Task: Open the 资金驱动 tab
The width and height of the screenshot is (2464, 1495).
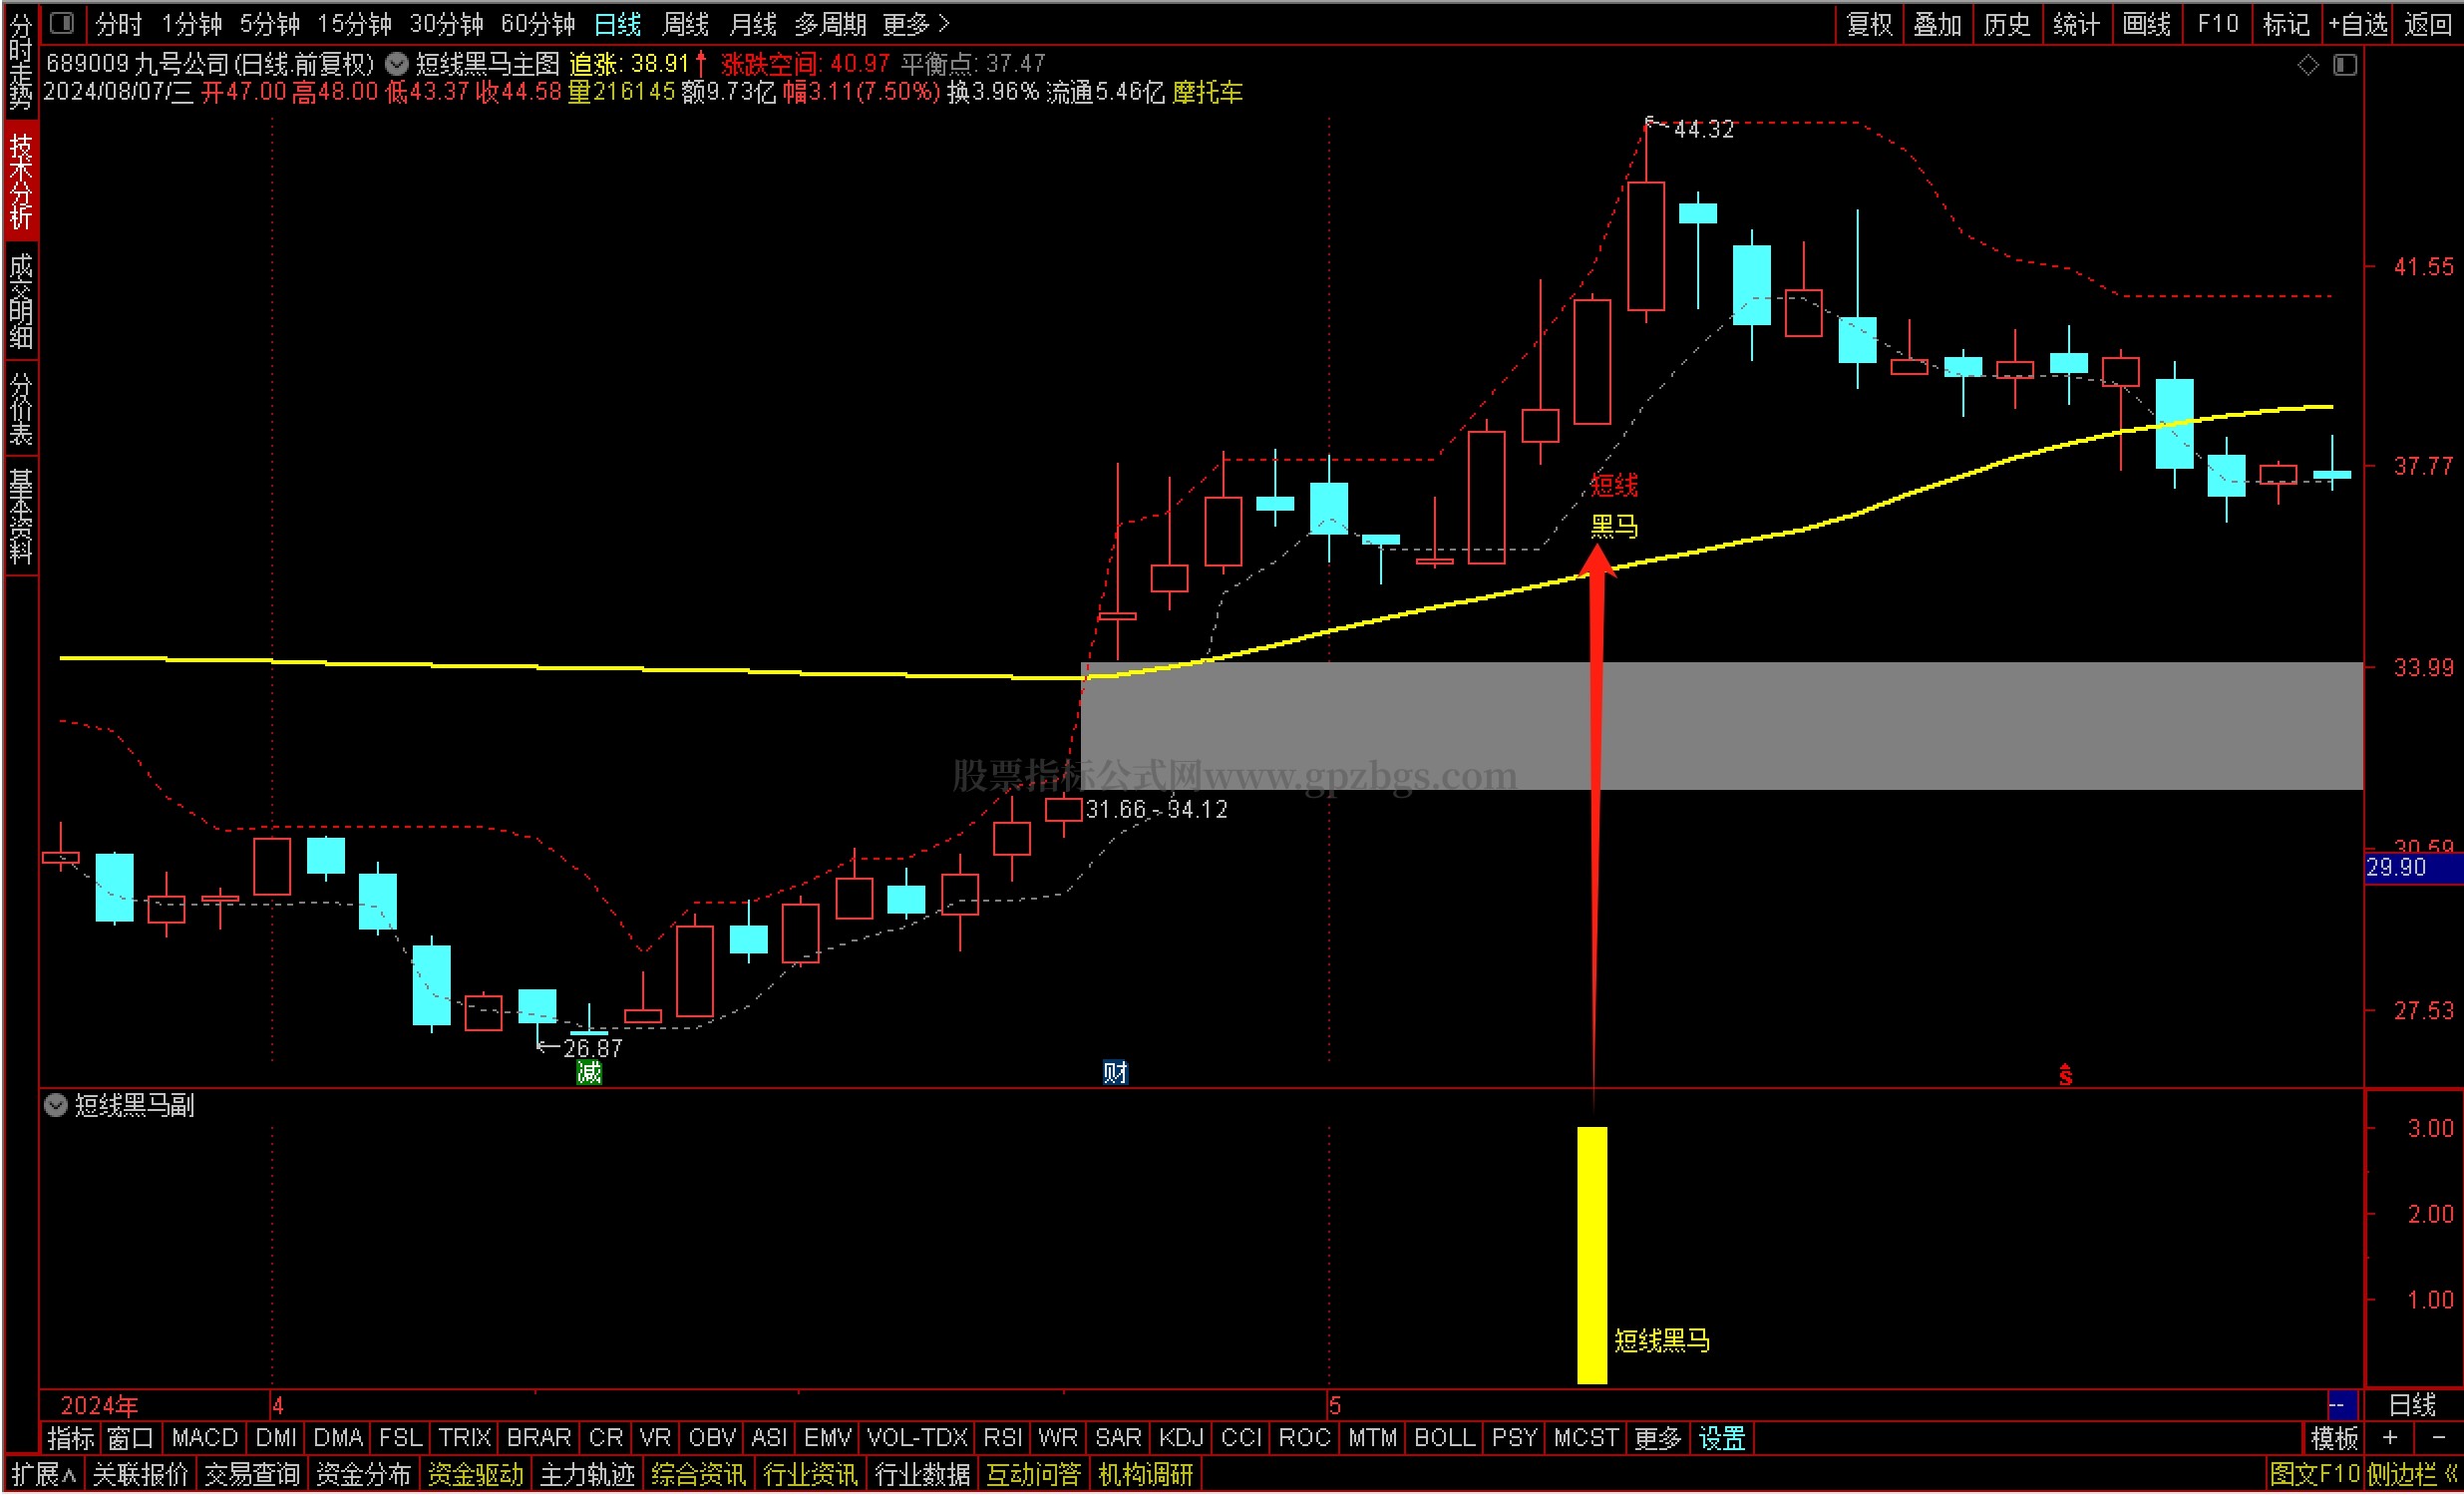Action: click(475, 1474)
